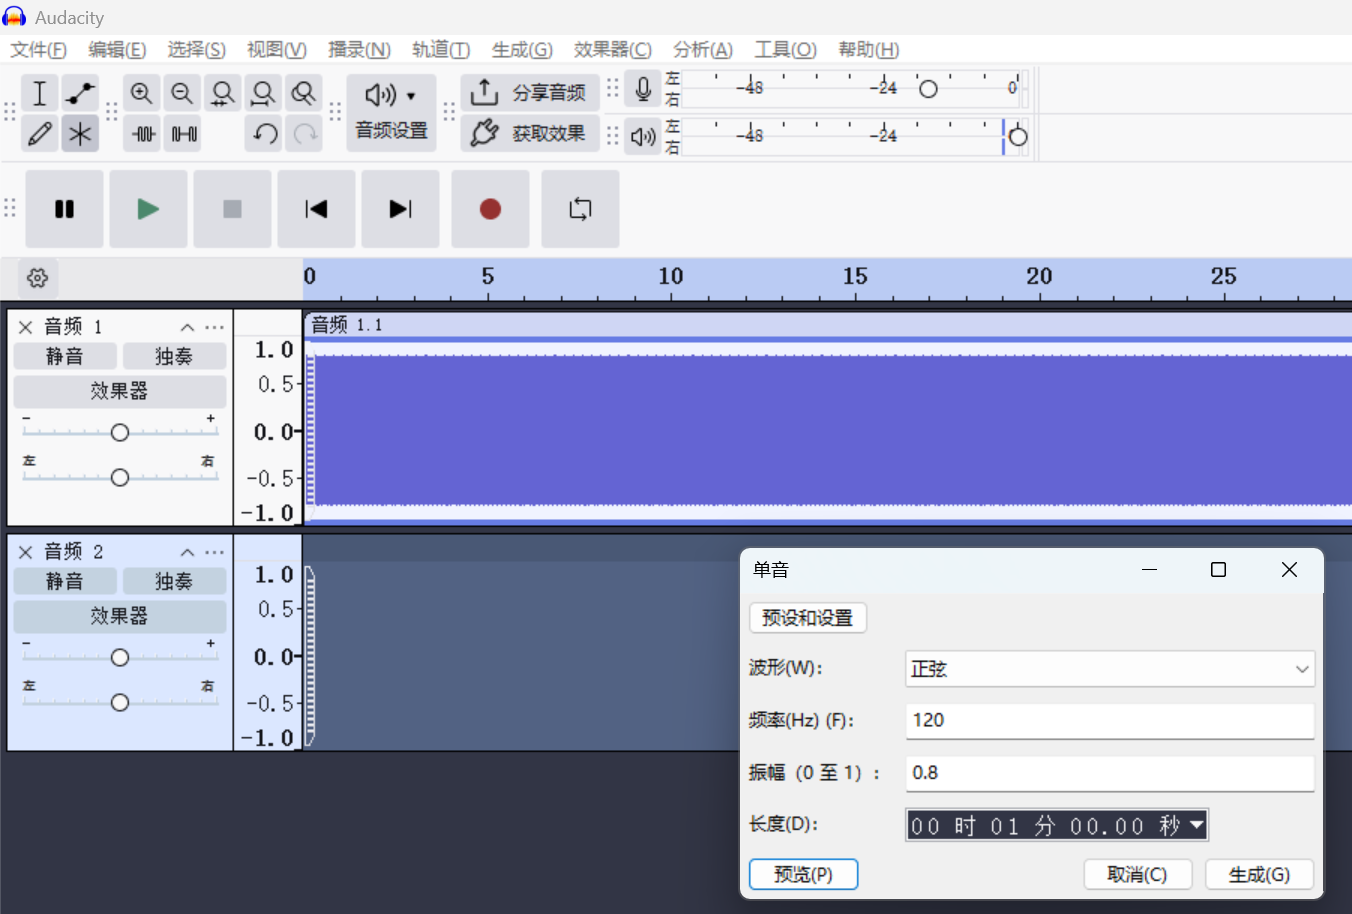Click the Stop transport button

click(x=232, y=209)
